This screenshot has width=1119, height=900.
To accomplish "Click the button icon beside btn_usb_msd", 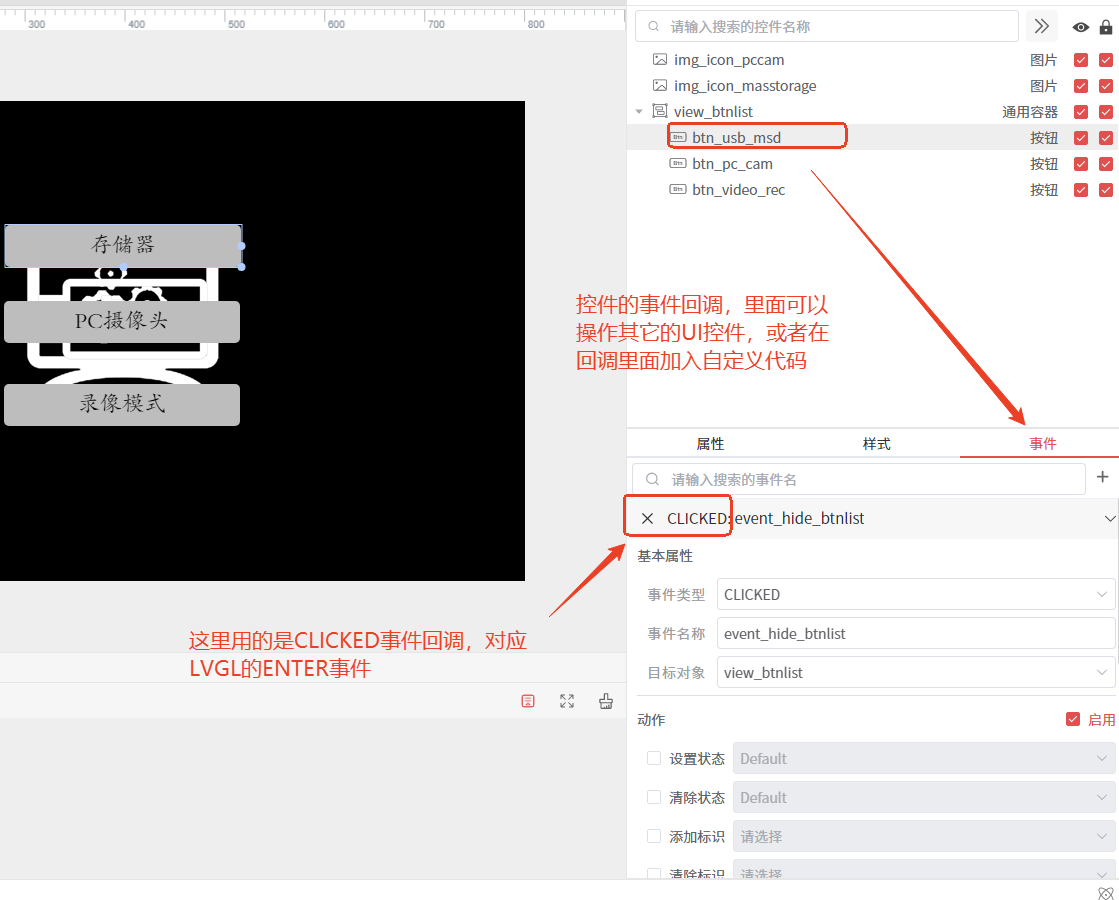I will tap(678, 137).
